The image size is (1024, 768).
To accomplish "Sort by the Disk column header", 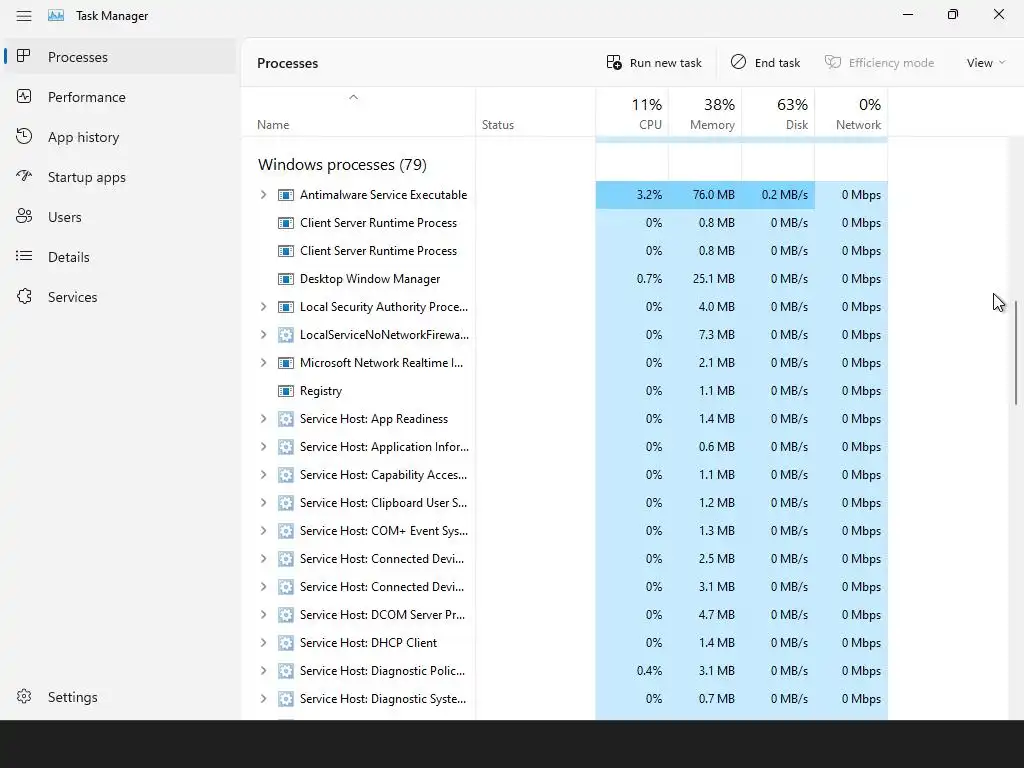I will tap(778, 112).
